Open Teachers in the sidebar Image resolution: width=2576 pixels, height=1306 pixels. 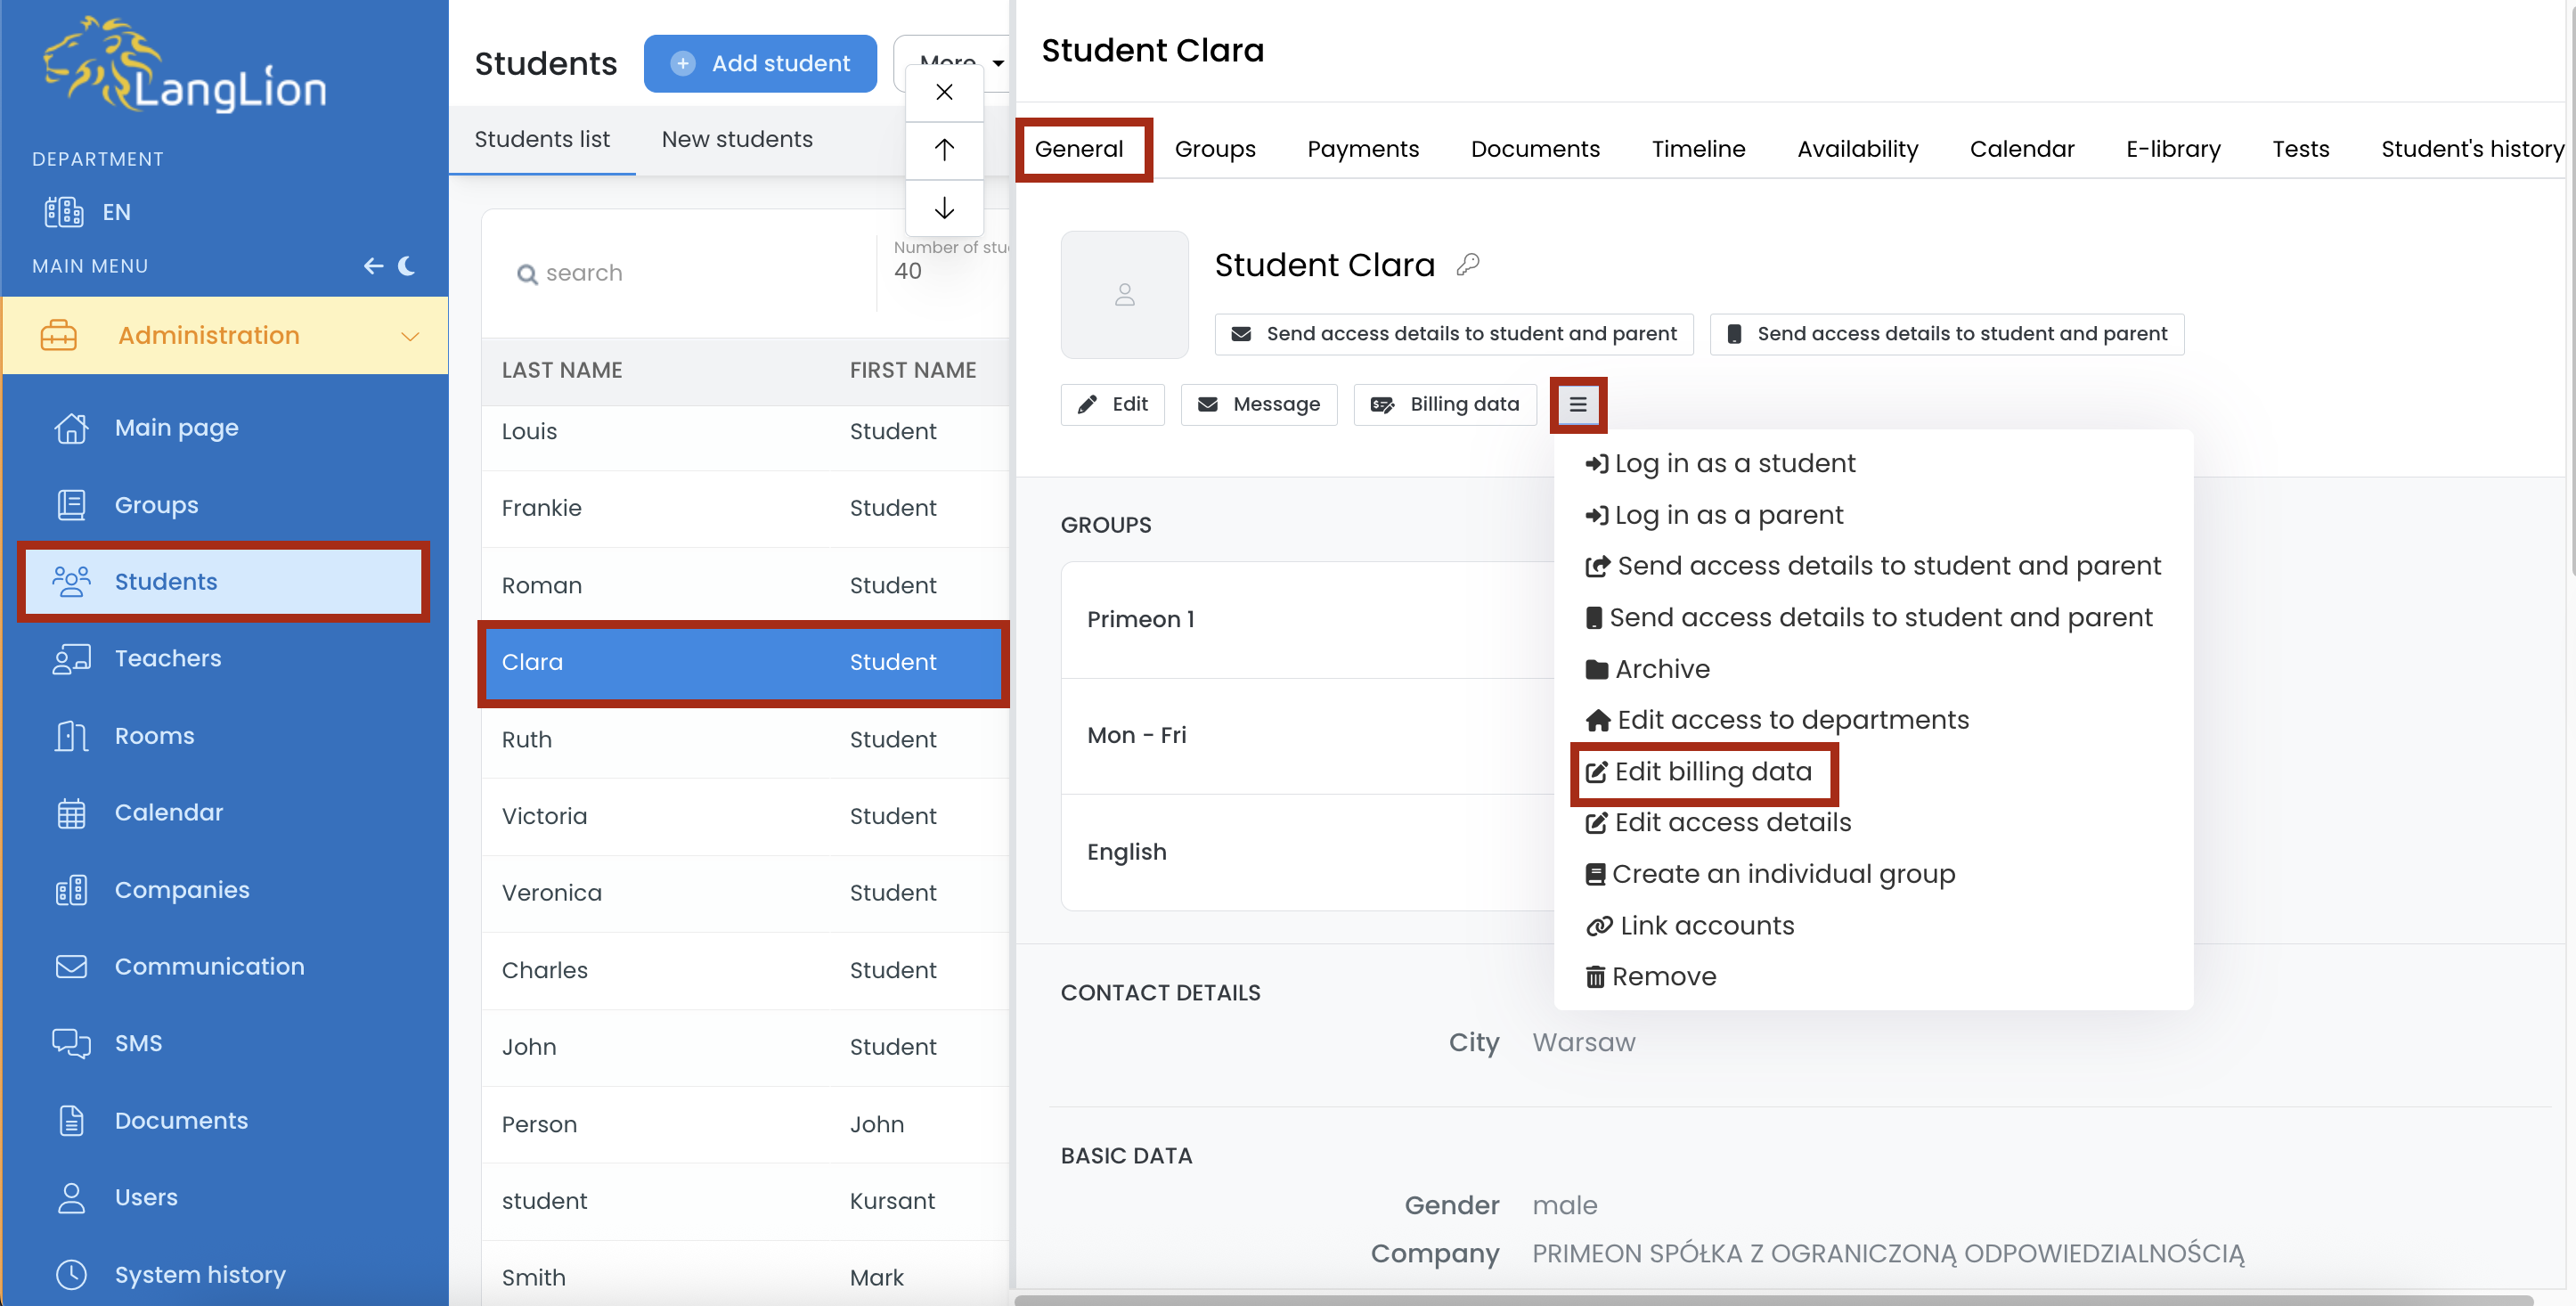click(167, 658)
